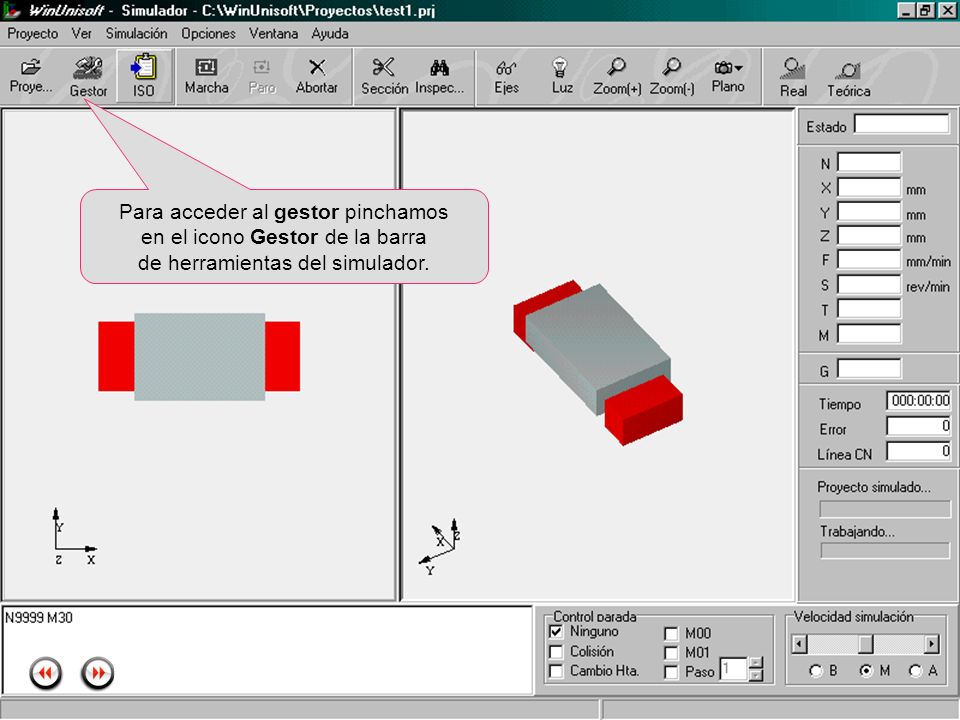Screen dimensions: 960x720
Task: Click the N9999 M30 code line
Action: [x=39, y=618]
